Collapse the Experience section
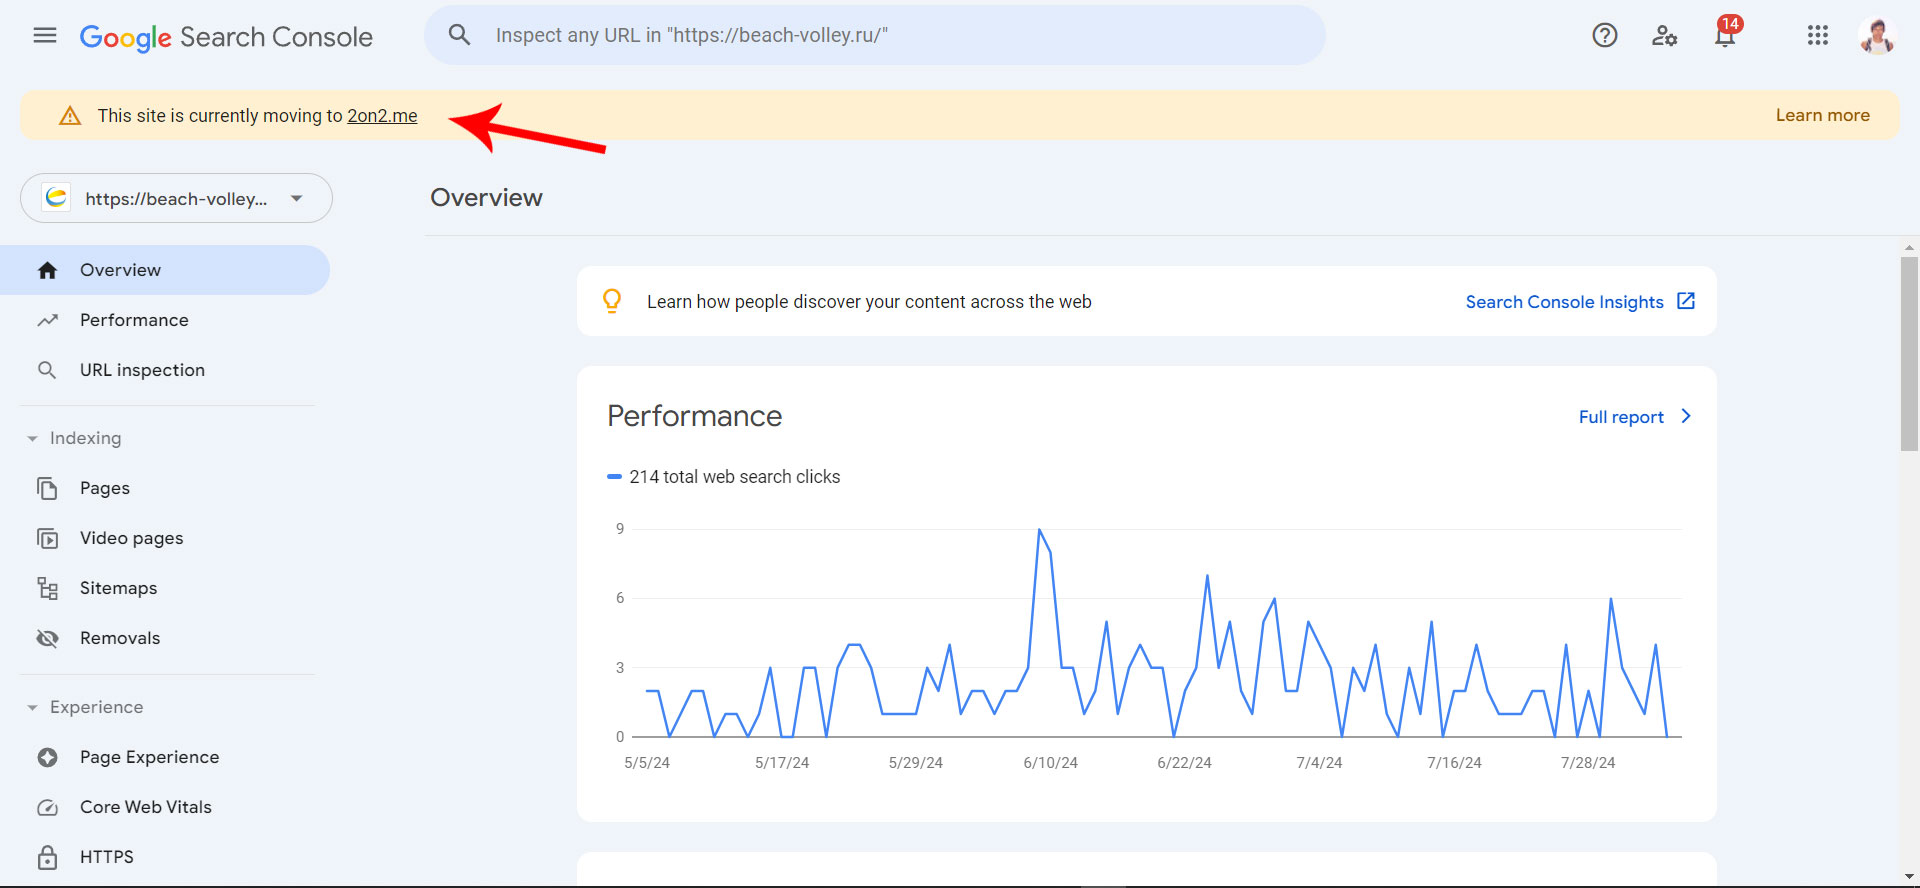The width and height of the screenshot is (1920, 888). (x=33, y=708)
